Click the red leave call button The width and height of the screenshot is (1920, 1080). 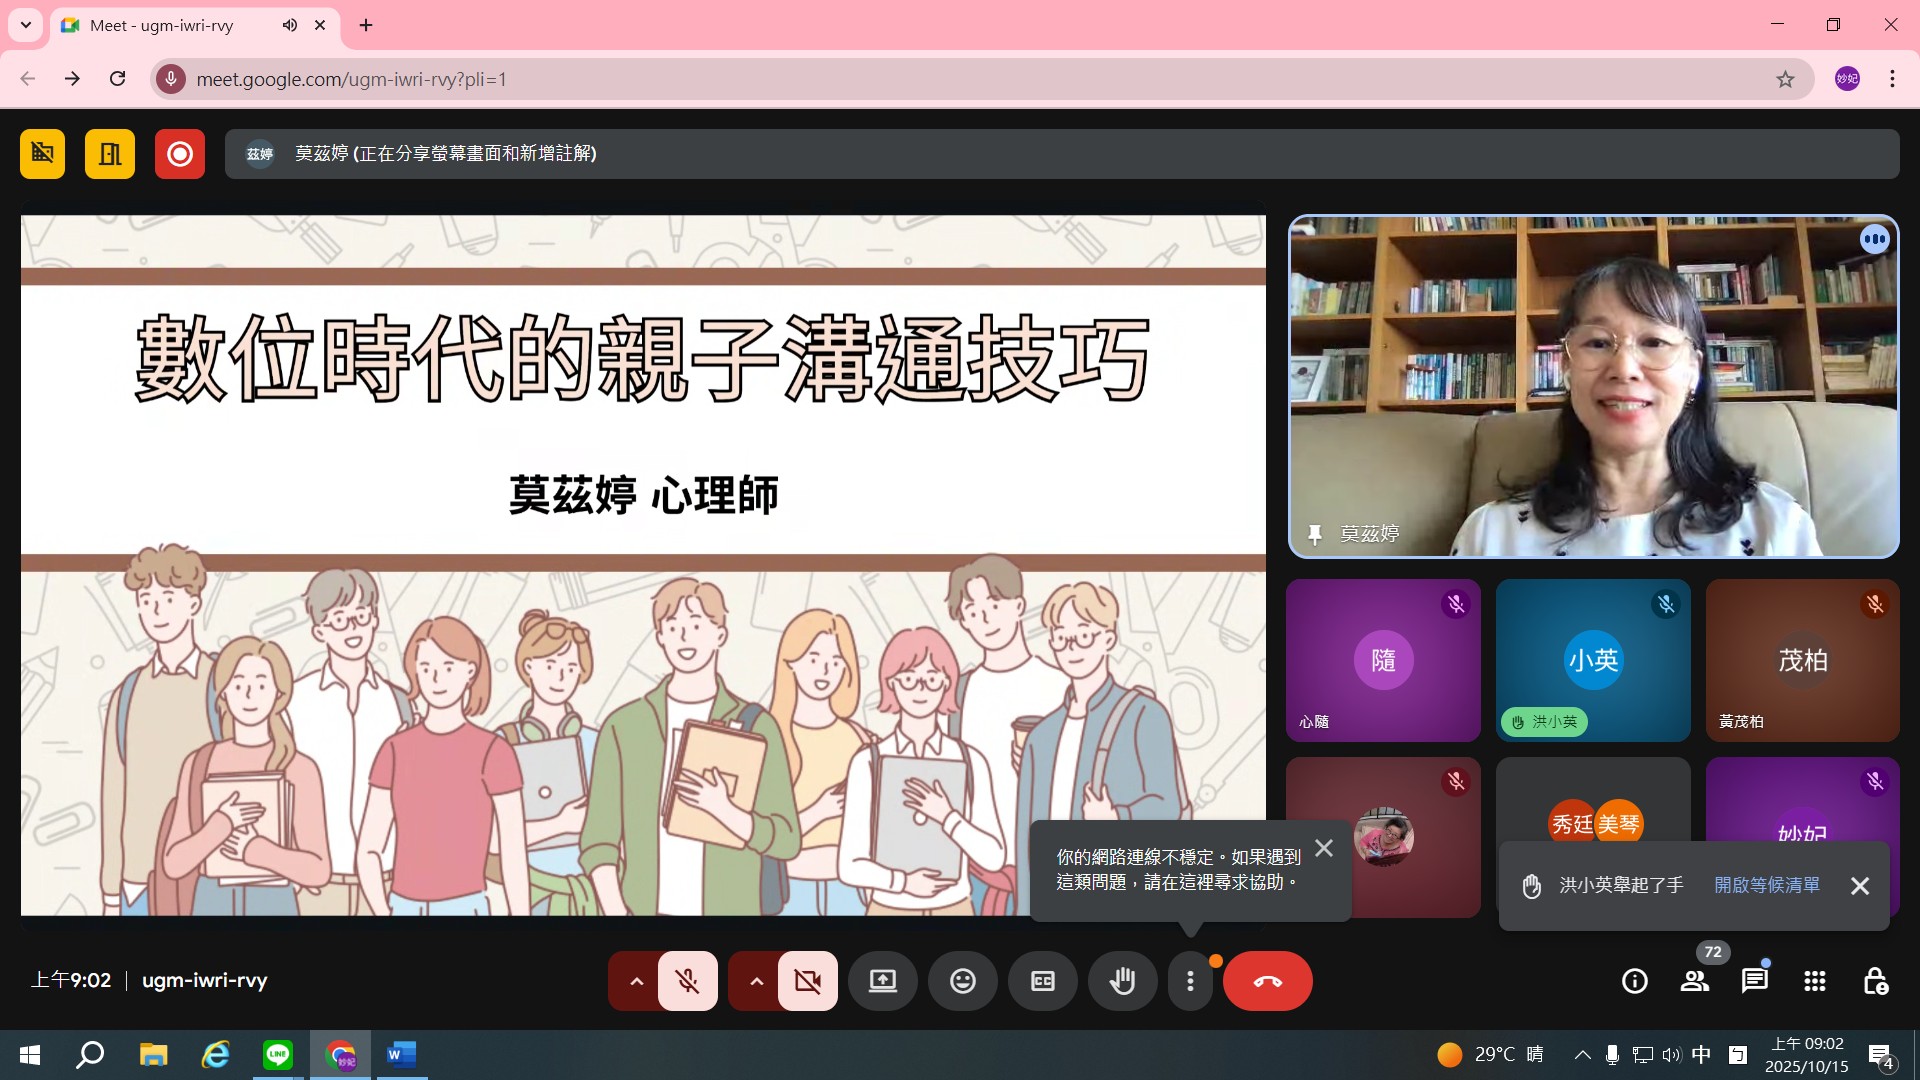pyautogui.click(x=1267, y=981)
